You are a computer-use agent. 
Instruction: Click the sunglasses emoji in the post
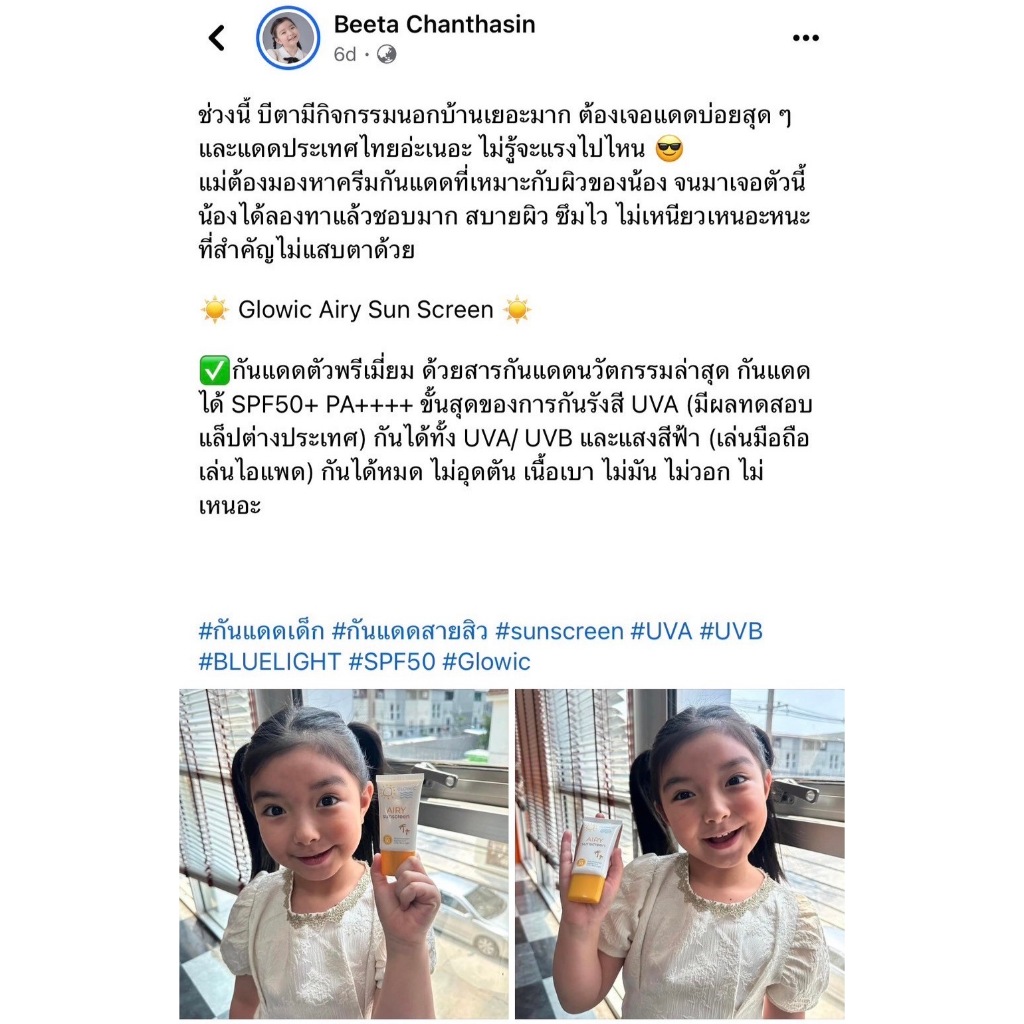(x=669, y=150)
